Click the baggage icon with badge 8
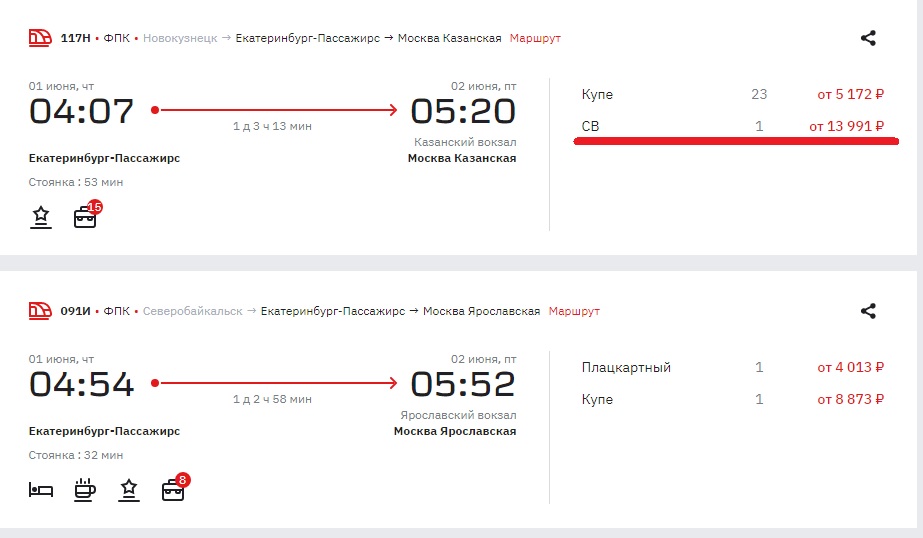 pyautogui.click(x=175, y=488)
